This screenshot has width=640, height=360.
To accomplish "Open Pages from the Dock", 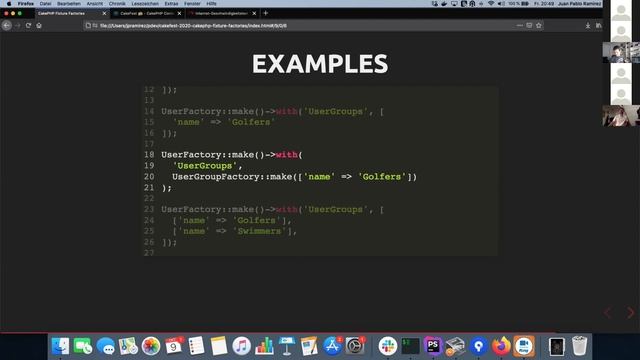I will (x=309, y=346).
